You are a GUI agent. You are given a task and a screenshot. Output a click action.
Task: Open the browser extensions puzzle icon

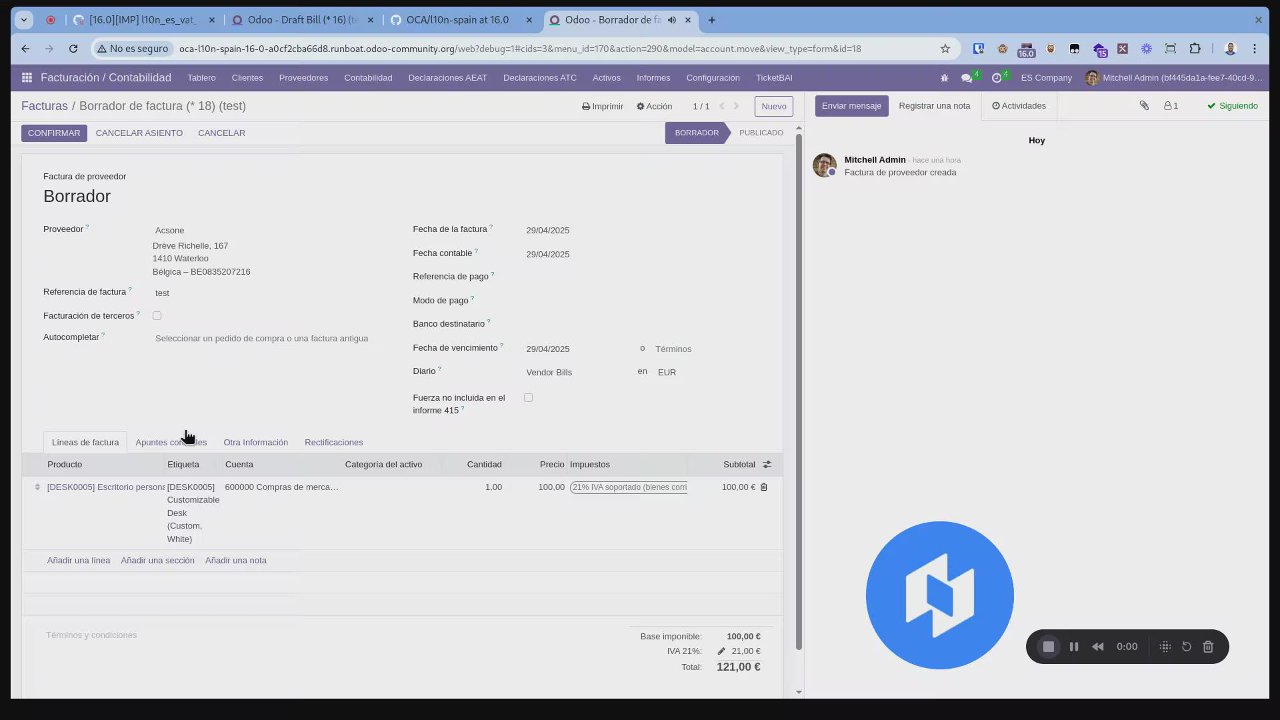pyautogui.click(x=1195, y=48)
